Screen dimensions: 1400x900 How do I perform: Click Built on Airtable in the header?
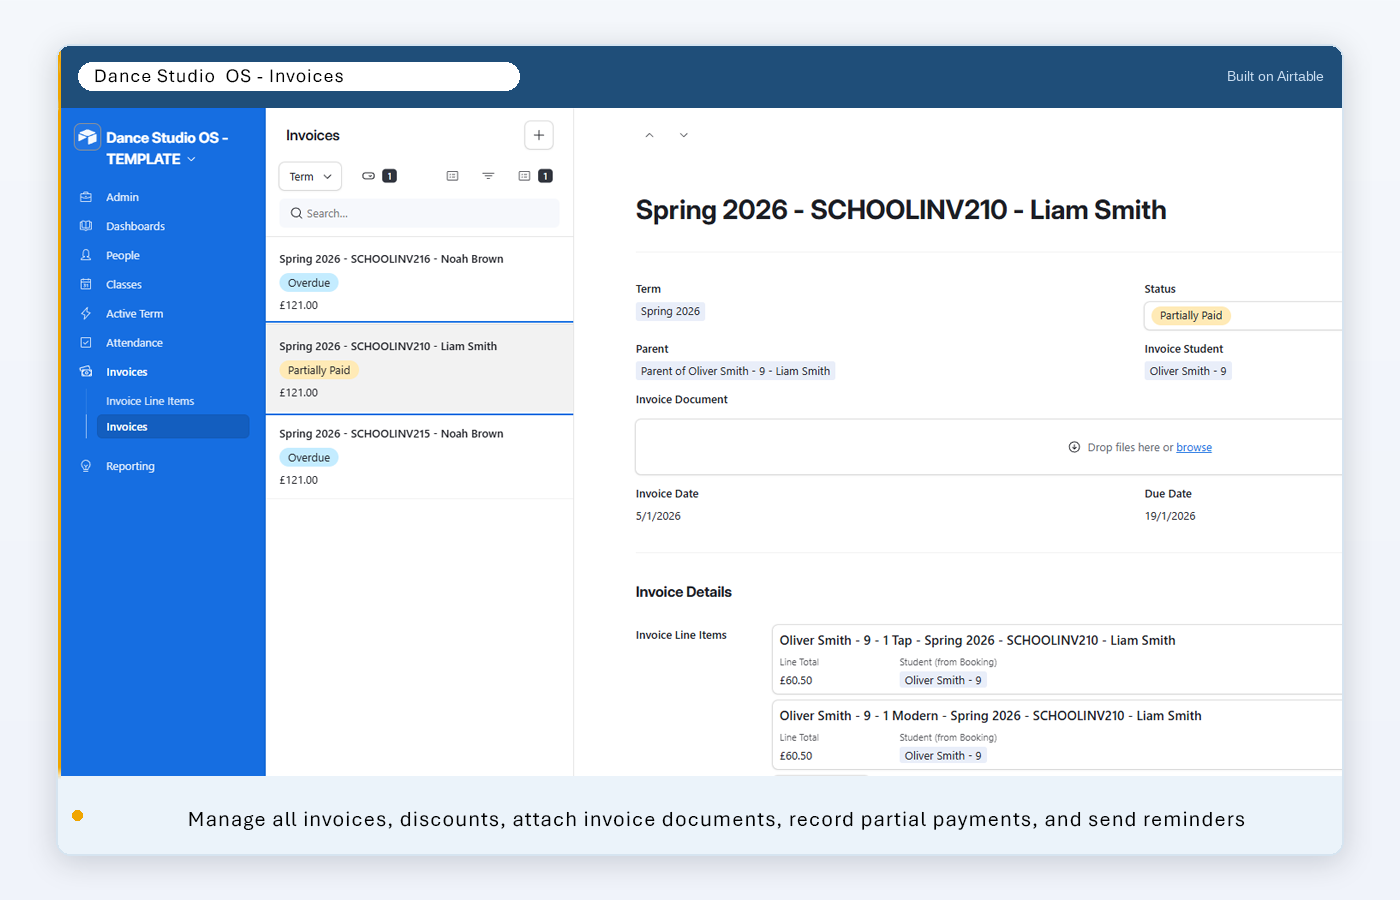1275,76
